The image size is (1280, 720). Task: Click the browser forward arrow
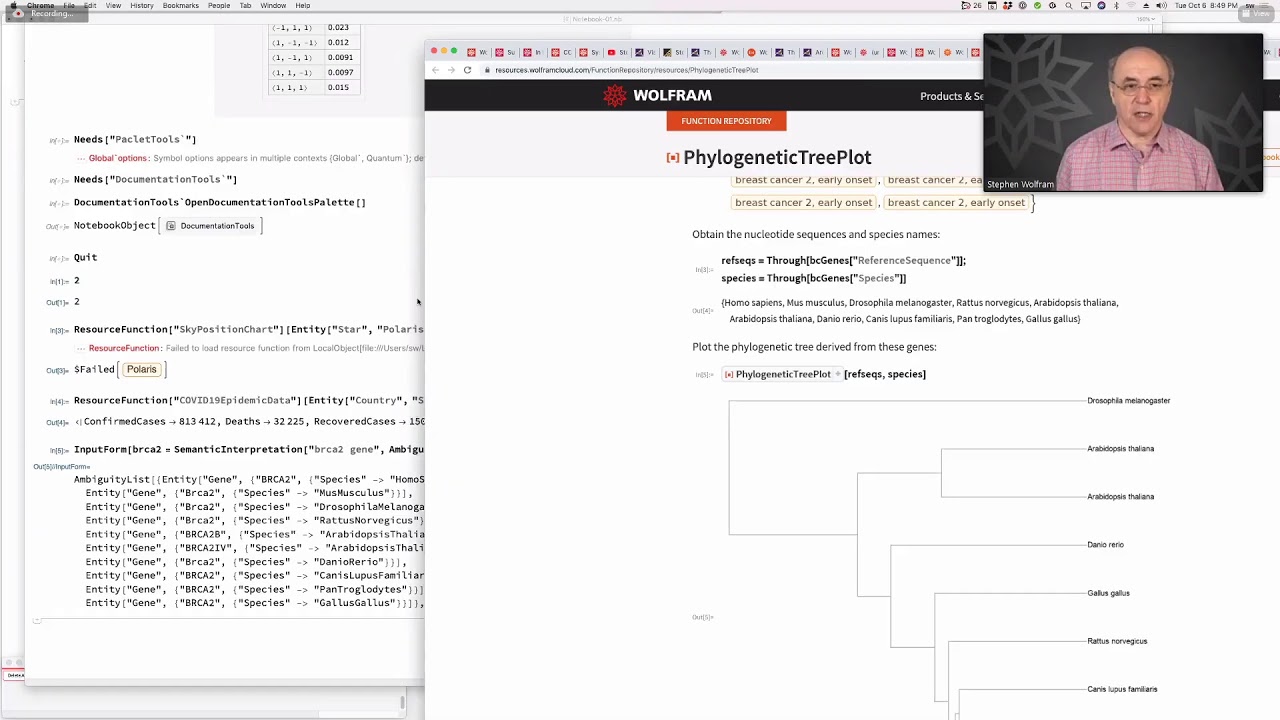pos(451,70)
